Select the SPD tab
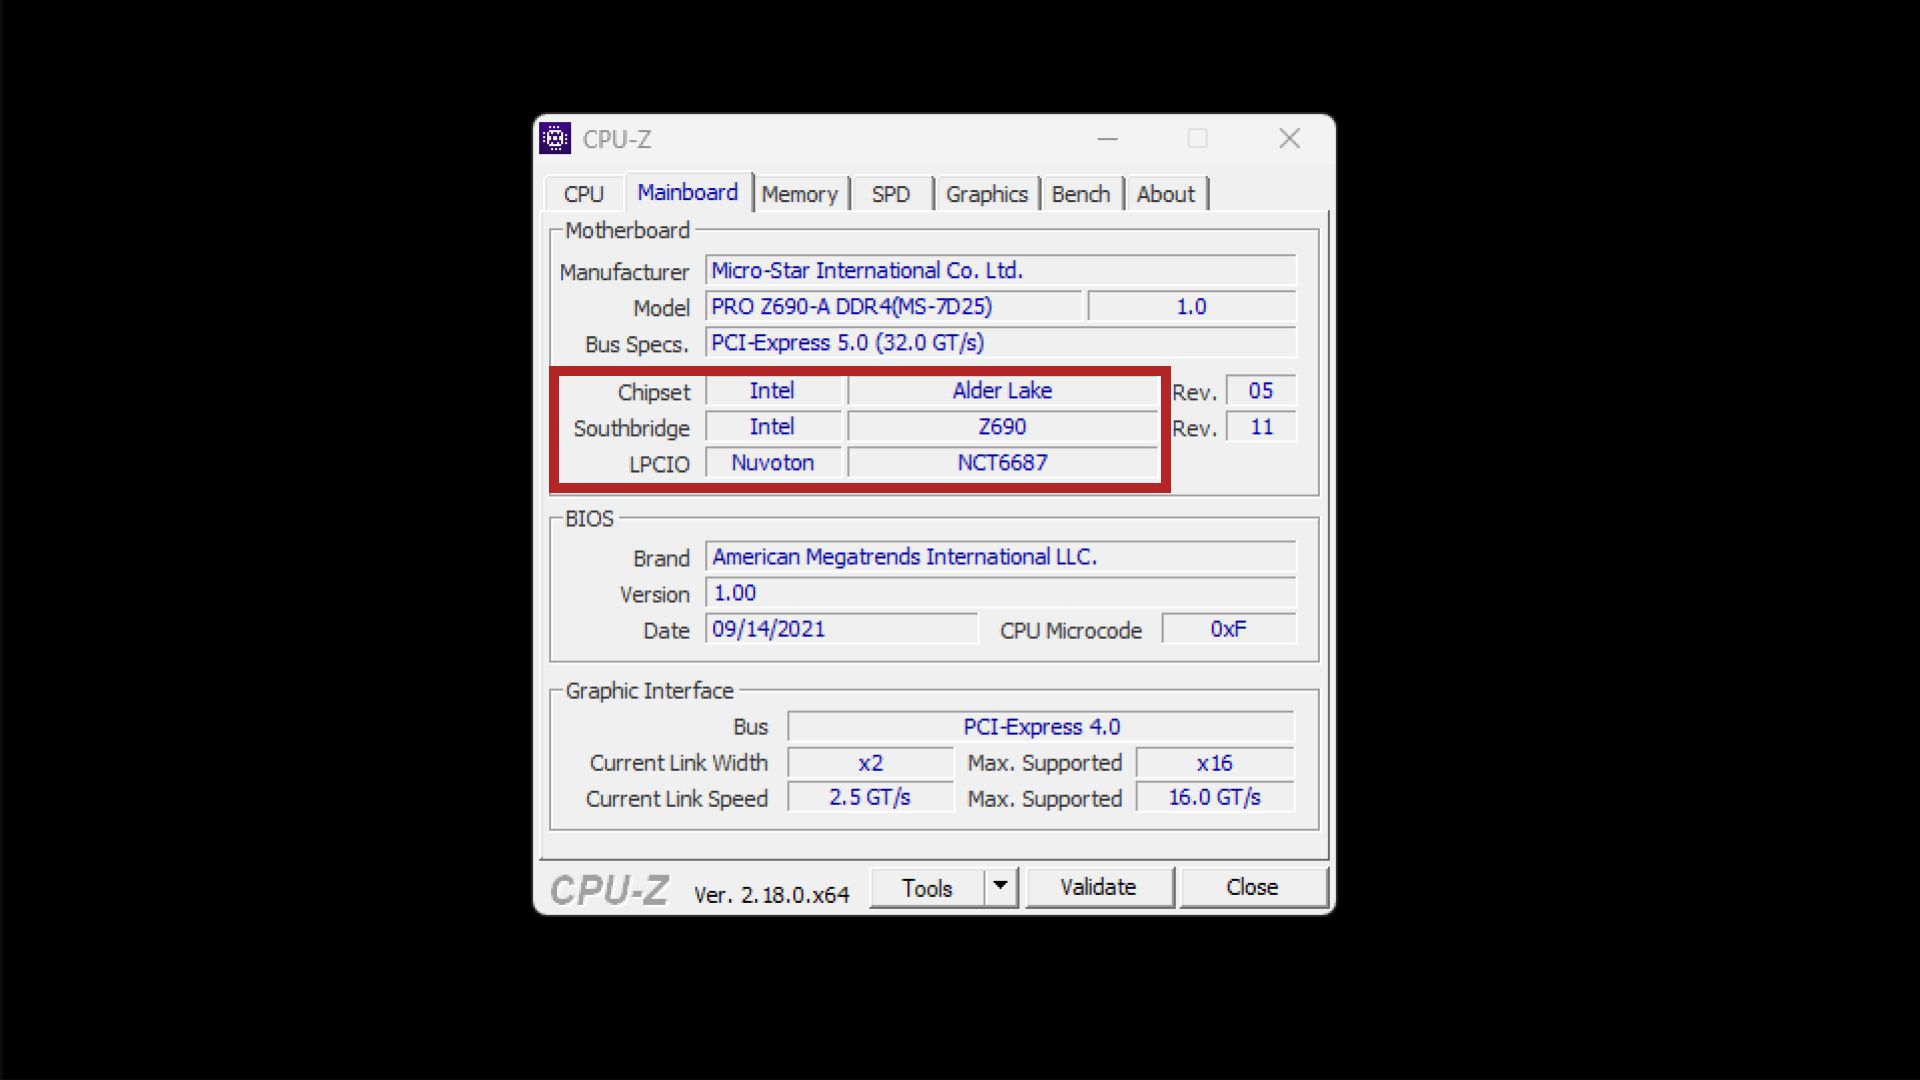The width and height of the screenshot is (1920, 1080). 890,194
